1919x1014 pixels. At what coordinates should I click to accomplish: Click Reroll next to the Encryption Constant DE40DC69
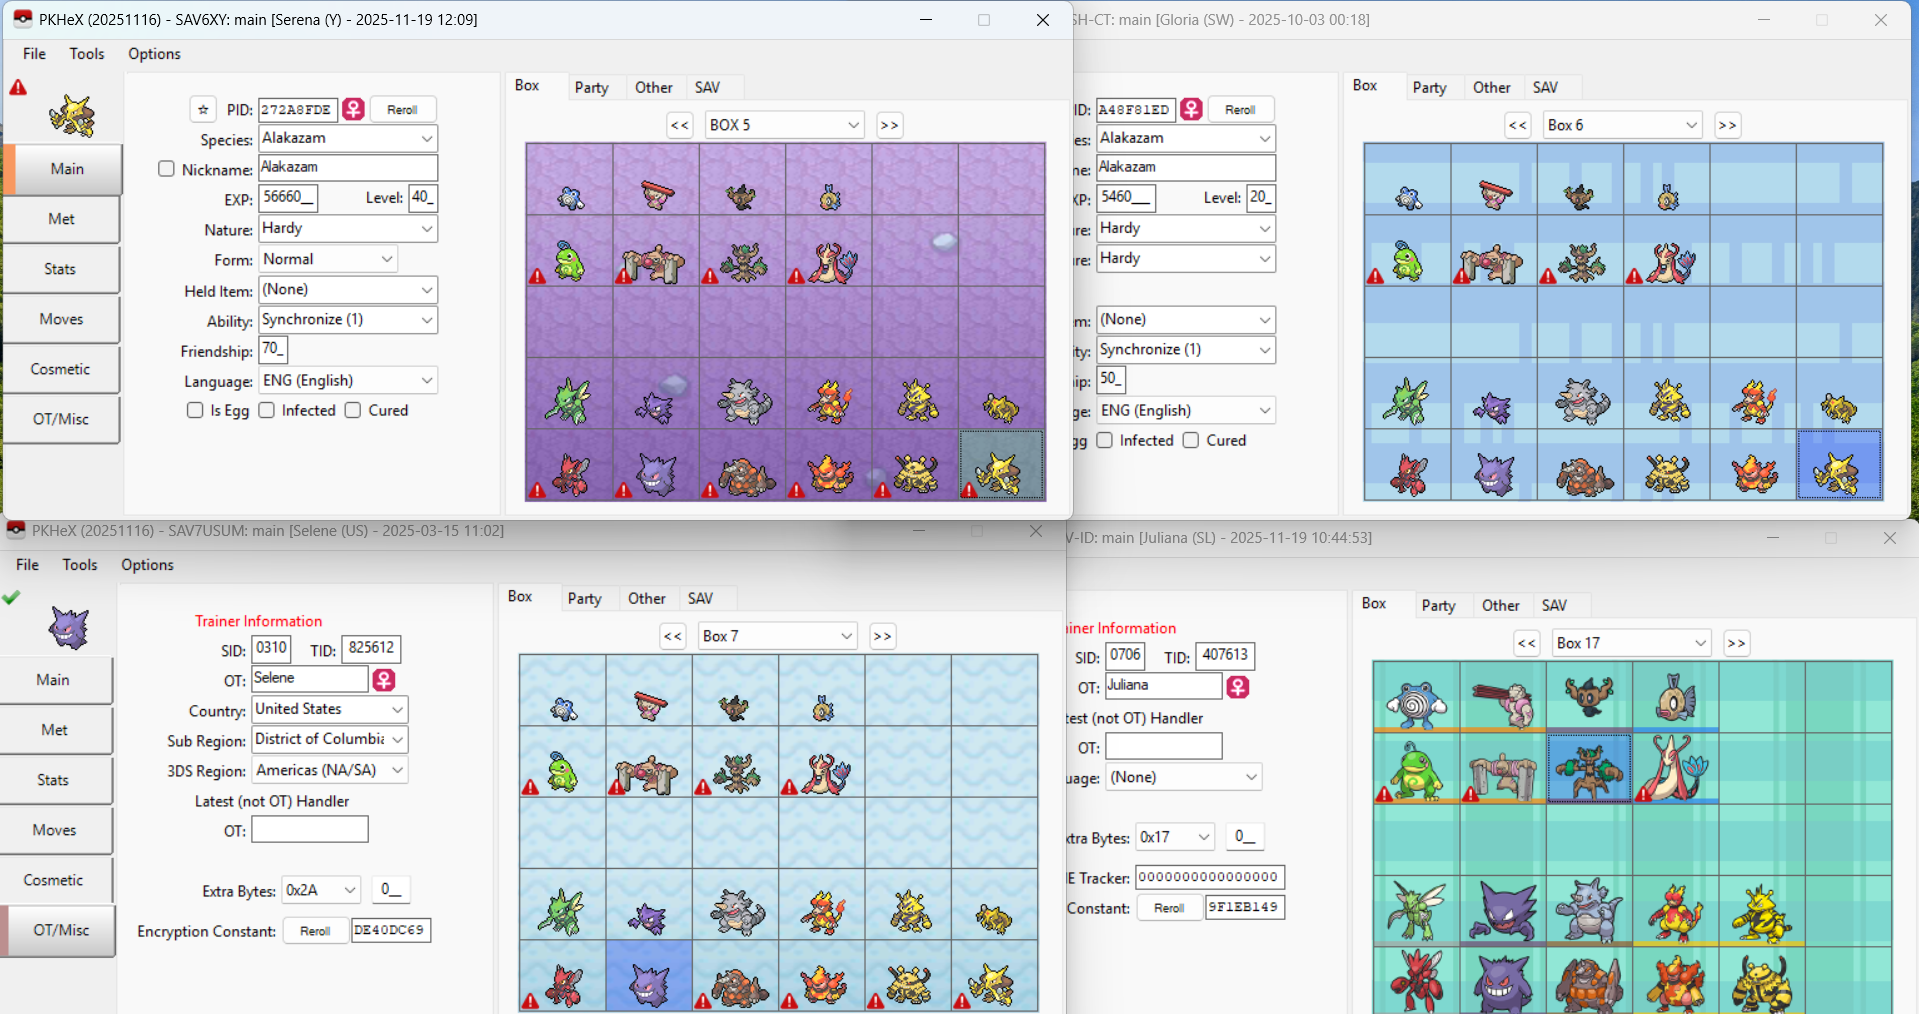tap(315, 931)
